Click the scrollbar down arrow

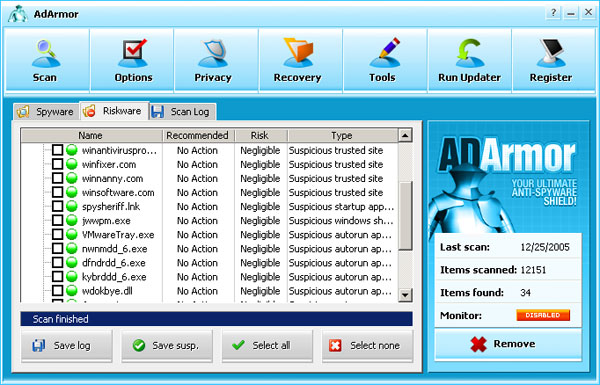[x=405, y=295]
